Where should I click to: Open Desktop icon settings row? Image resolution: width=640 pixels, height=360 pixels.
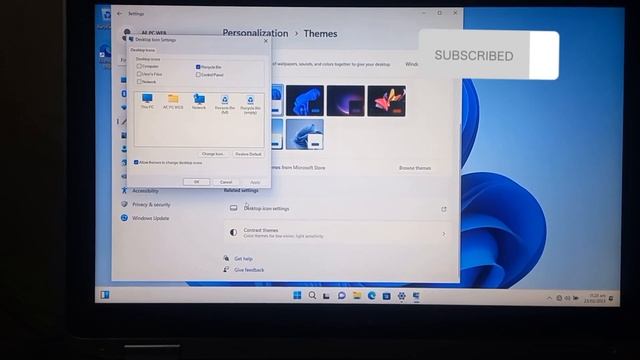coord(338,209)
